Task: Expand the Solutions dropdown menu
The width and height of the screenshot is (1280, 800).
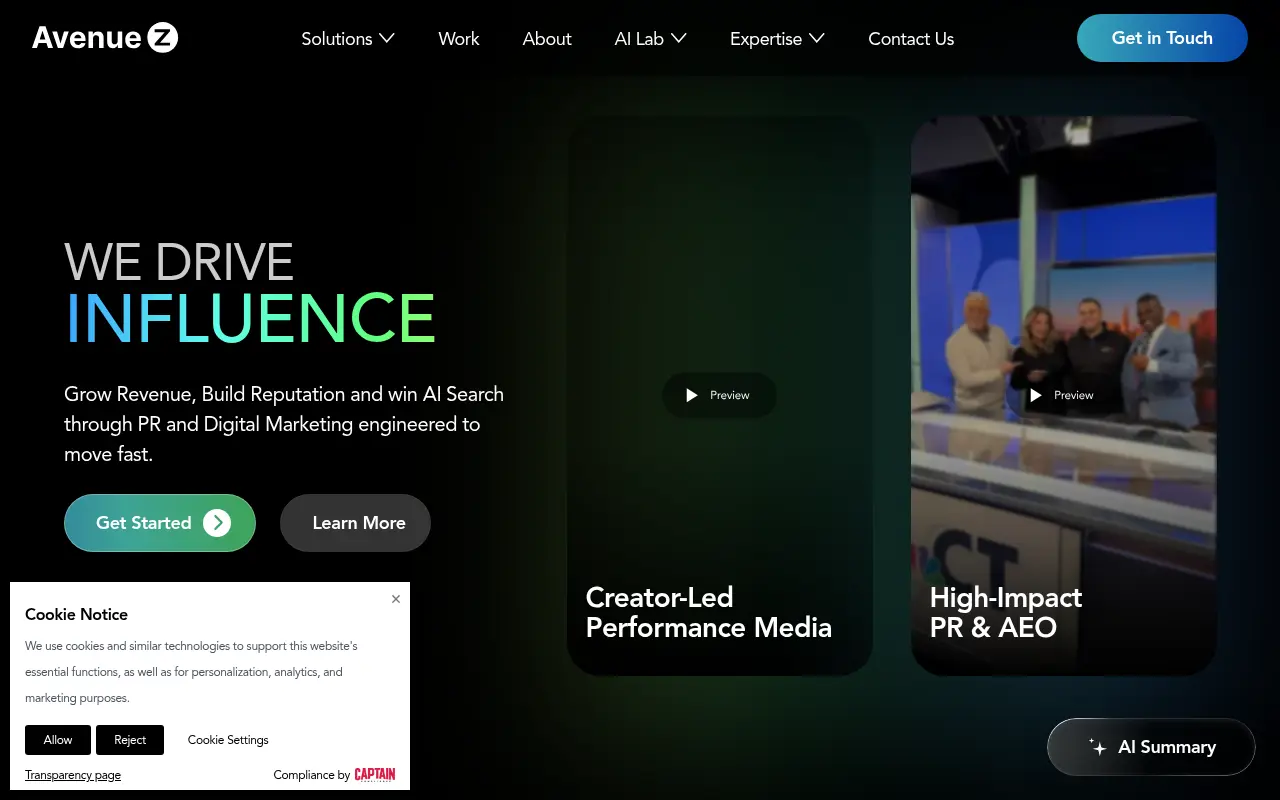Action: tap(348, 39)
